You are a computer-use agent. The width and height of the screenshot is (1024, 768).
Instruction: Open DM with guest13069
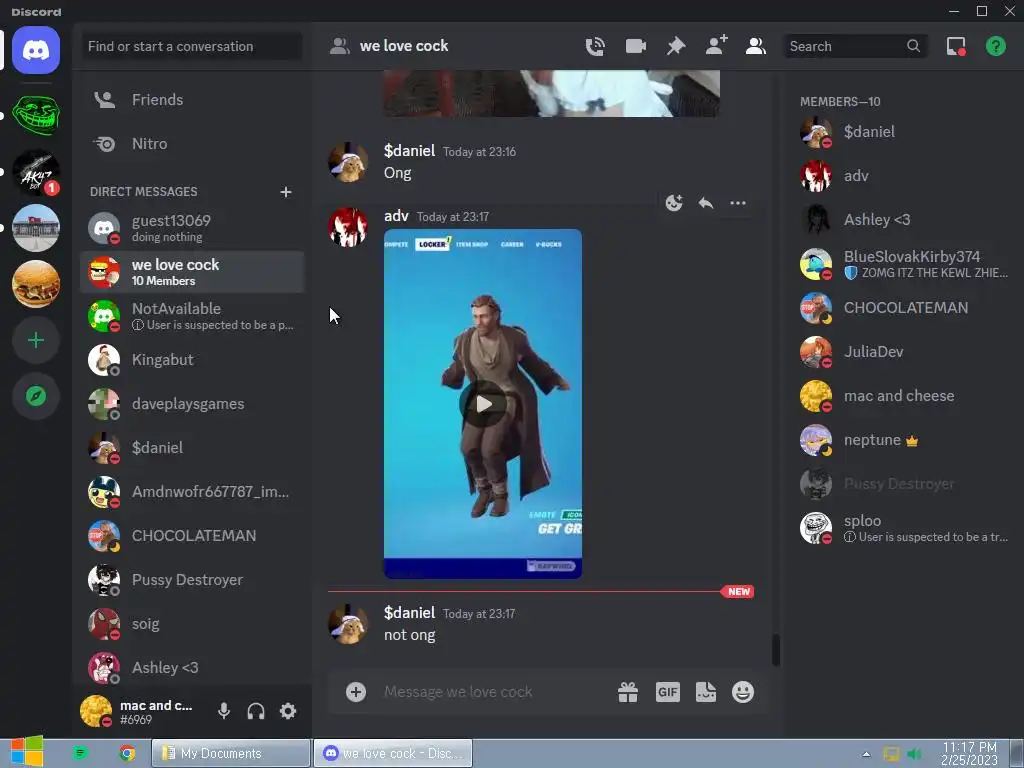tap(192, 228)
